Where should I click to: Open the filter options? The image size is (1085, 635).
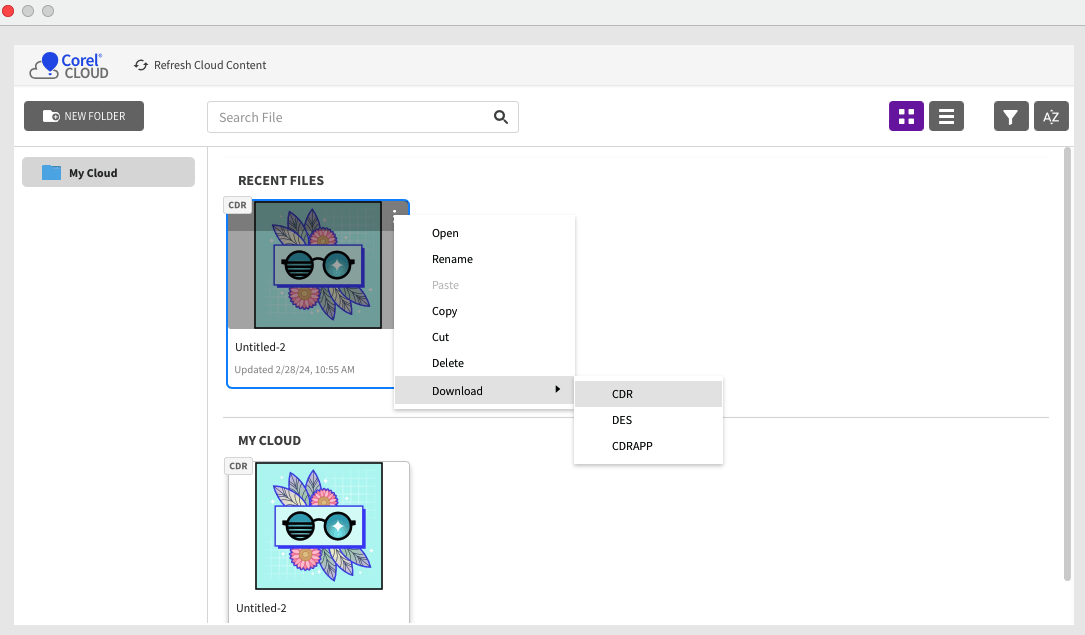tap(1010, 117)
